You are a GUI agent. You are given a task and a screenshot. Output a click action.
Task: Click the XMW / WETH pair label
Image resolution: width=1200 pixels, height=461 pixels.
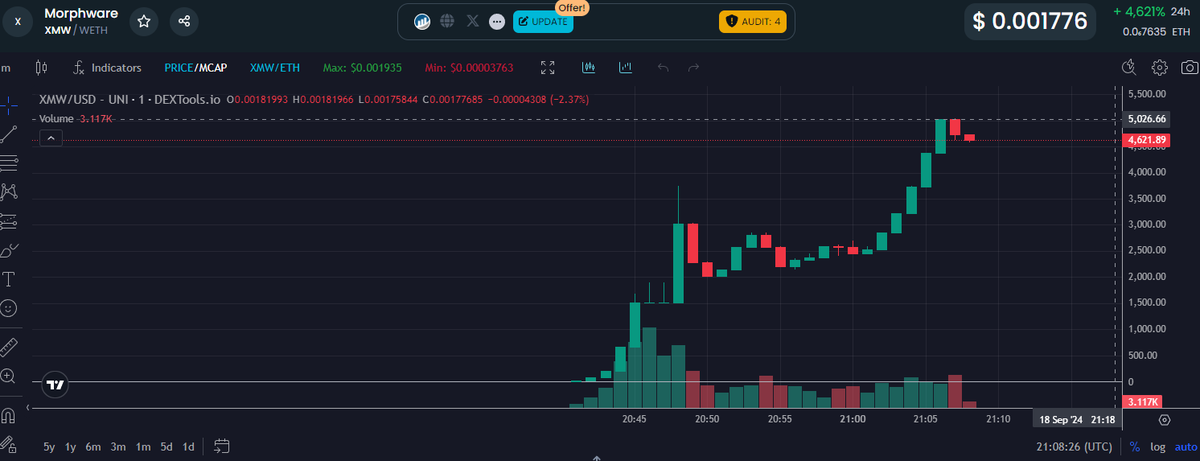[x=75, y=31]
